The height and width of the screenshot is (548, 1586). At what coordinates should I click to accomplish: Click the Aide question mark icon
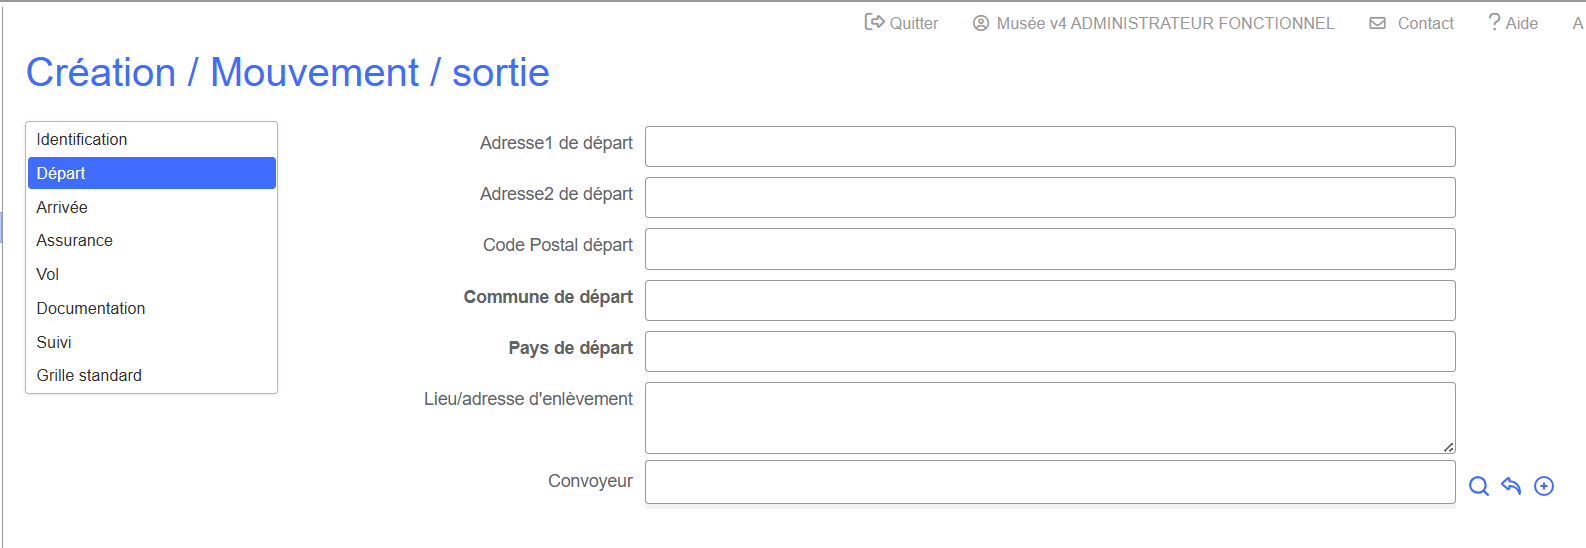tap(1494, 22)
